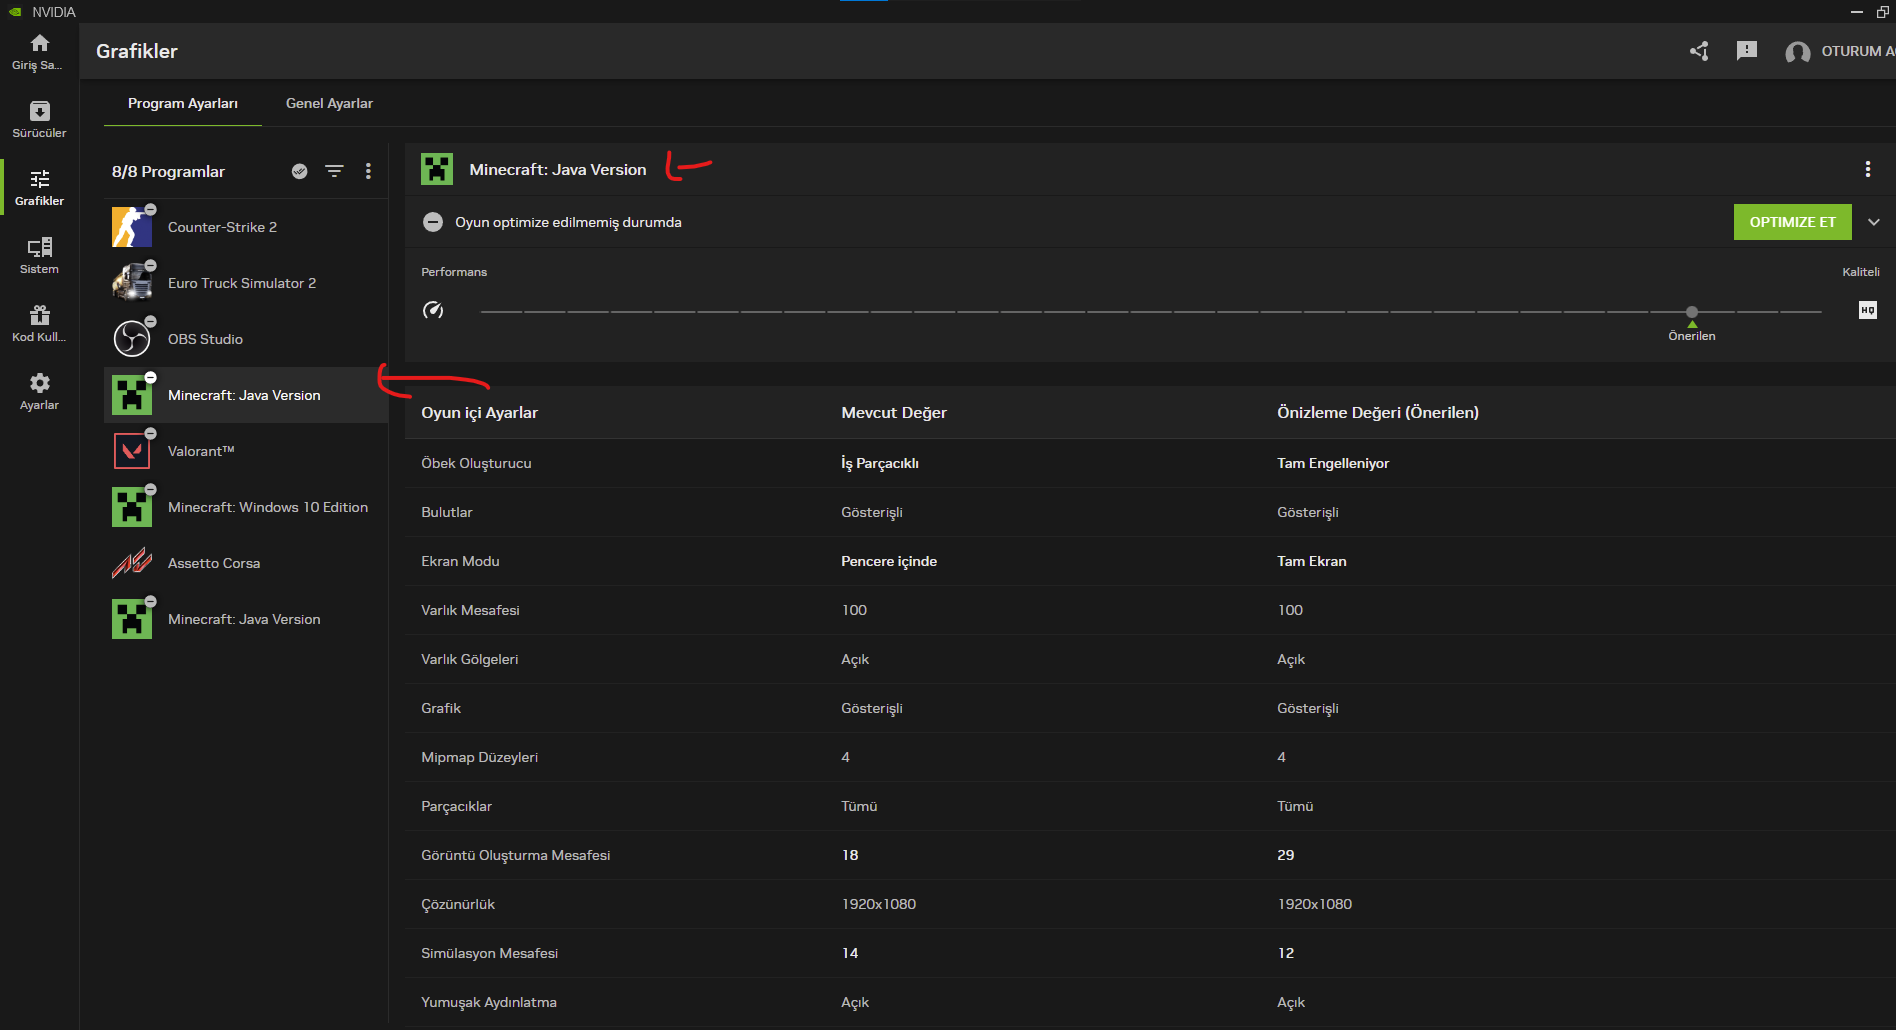Image resolution: width=1896 pixels, height=1030 pixels.
Task: Open the program list filter icon
Action: point(334,171)
